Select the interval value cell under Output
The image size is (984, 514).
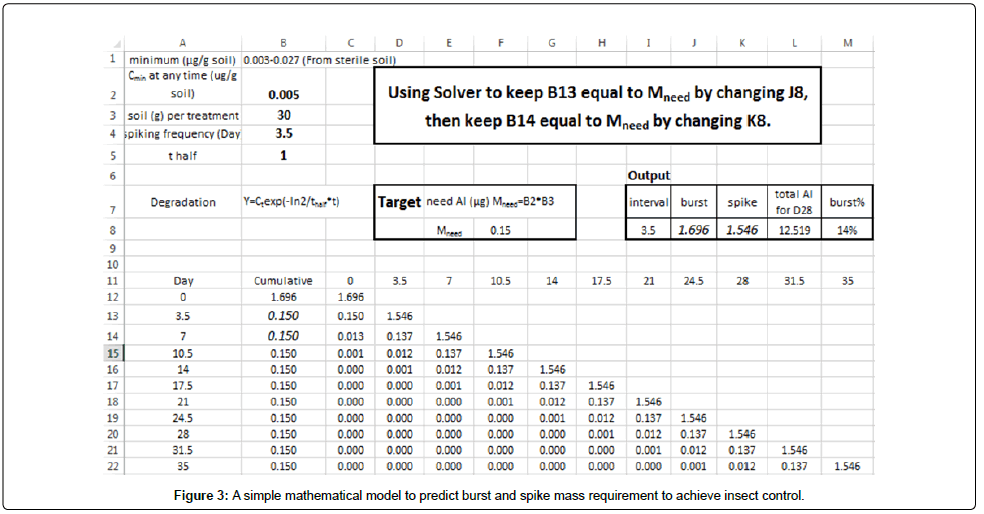(x=648, y=230)
